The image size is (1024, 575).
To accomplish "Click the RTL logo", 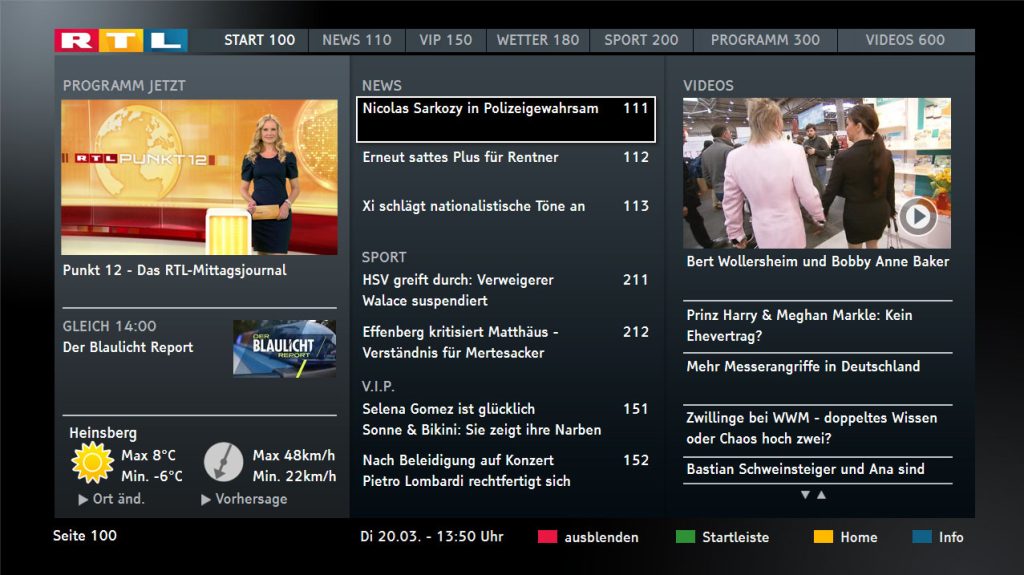I will pos(121,40).
